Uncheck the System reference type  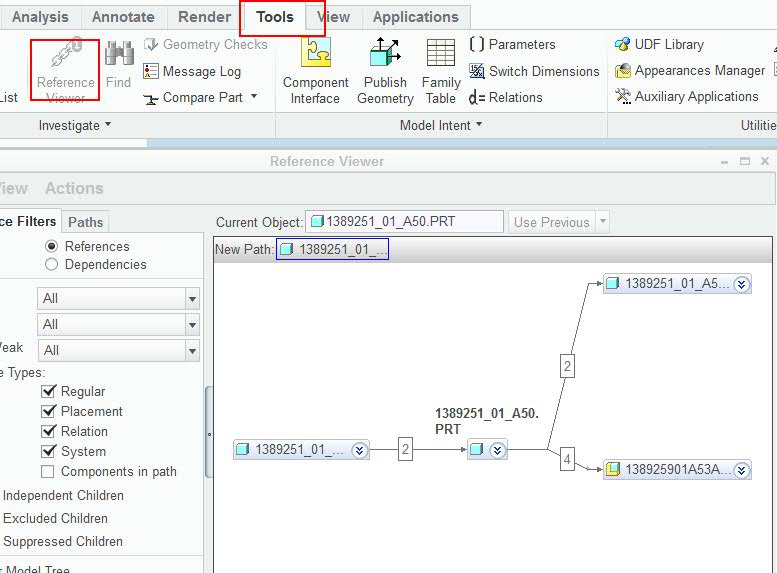pyautogui.click(x=48, y=451)
